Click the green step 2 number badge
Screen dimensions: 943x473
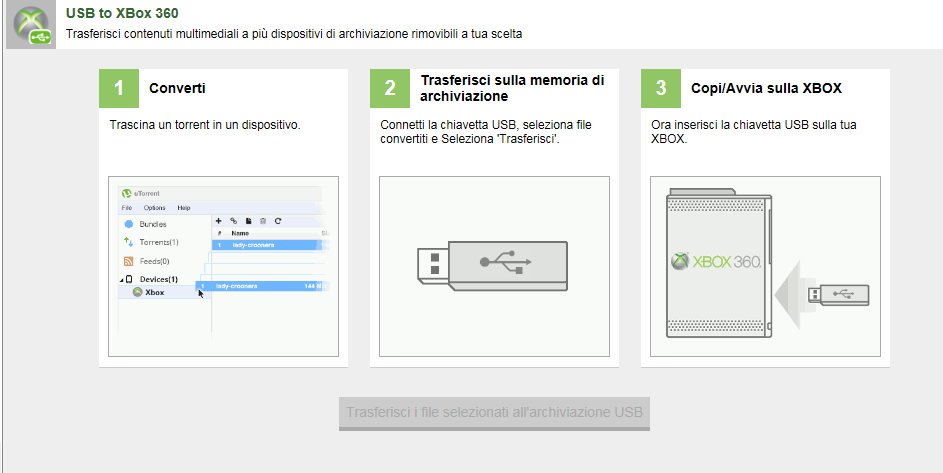coord(390,88)
